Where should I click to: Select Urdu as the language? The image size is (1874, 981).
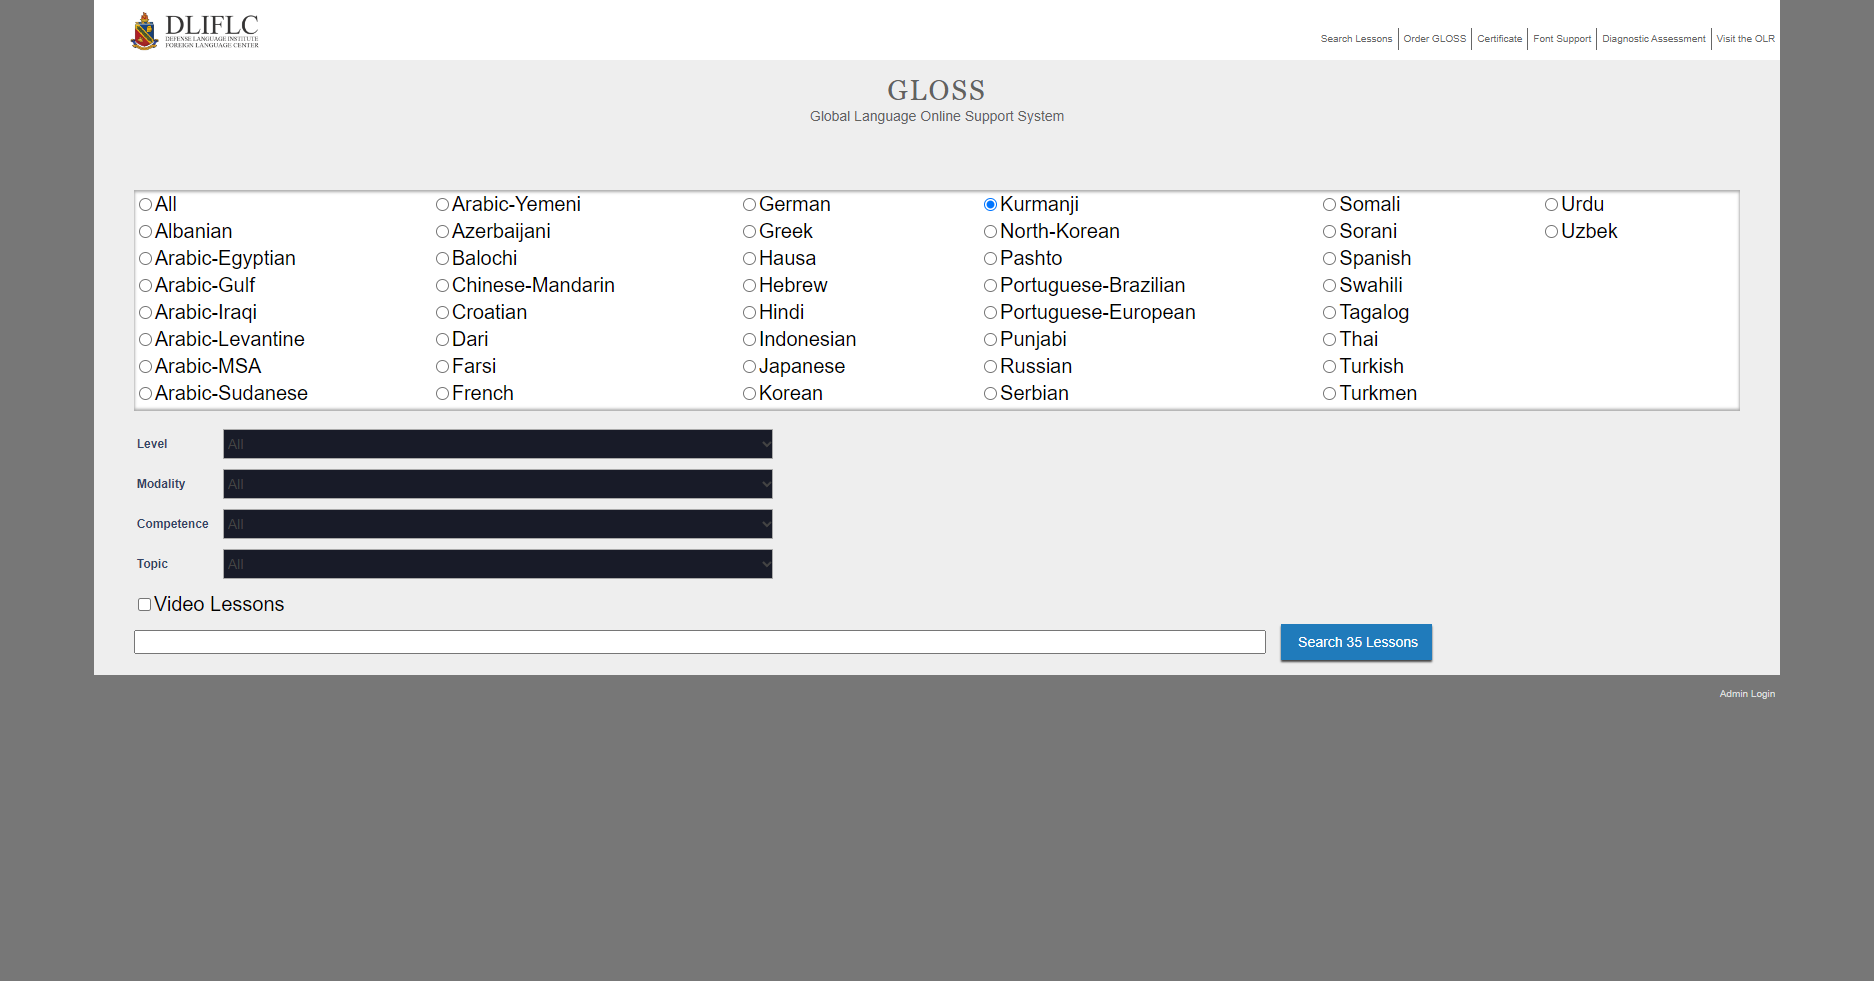[1552, 204]
